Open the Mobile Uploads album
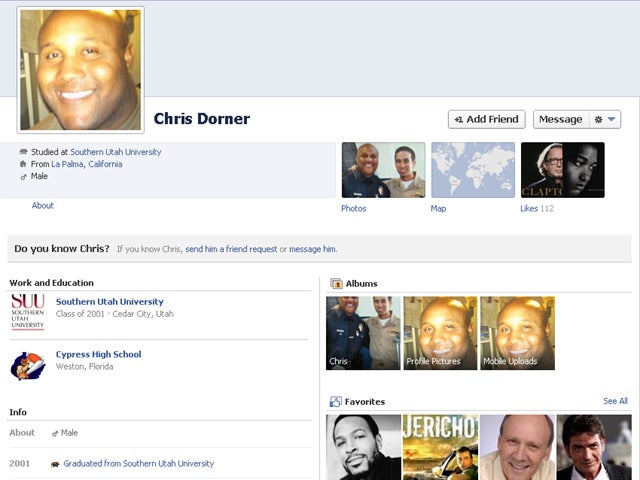The height and width of the screenshot is (480, 640). [x=517, y=333]
